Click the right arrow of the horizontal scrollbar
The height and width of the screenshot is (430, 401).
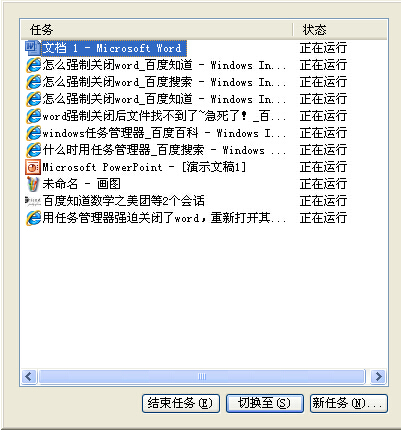(x=378, y=377)
